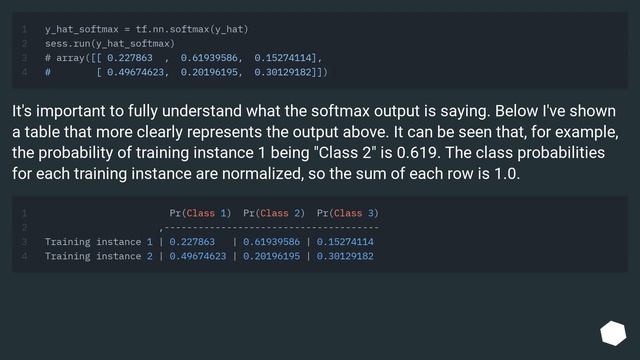The image size is (640, 360).
Task: Click tf.nn.softmax call in code
Action: point(192,29)
